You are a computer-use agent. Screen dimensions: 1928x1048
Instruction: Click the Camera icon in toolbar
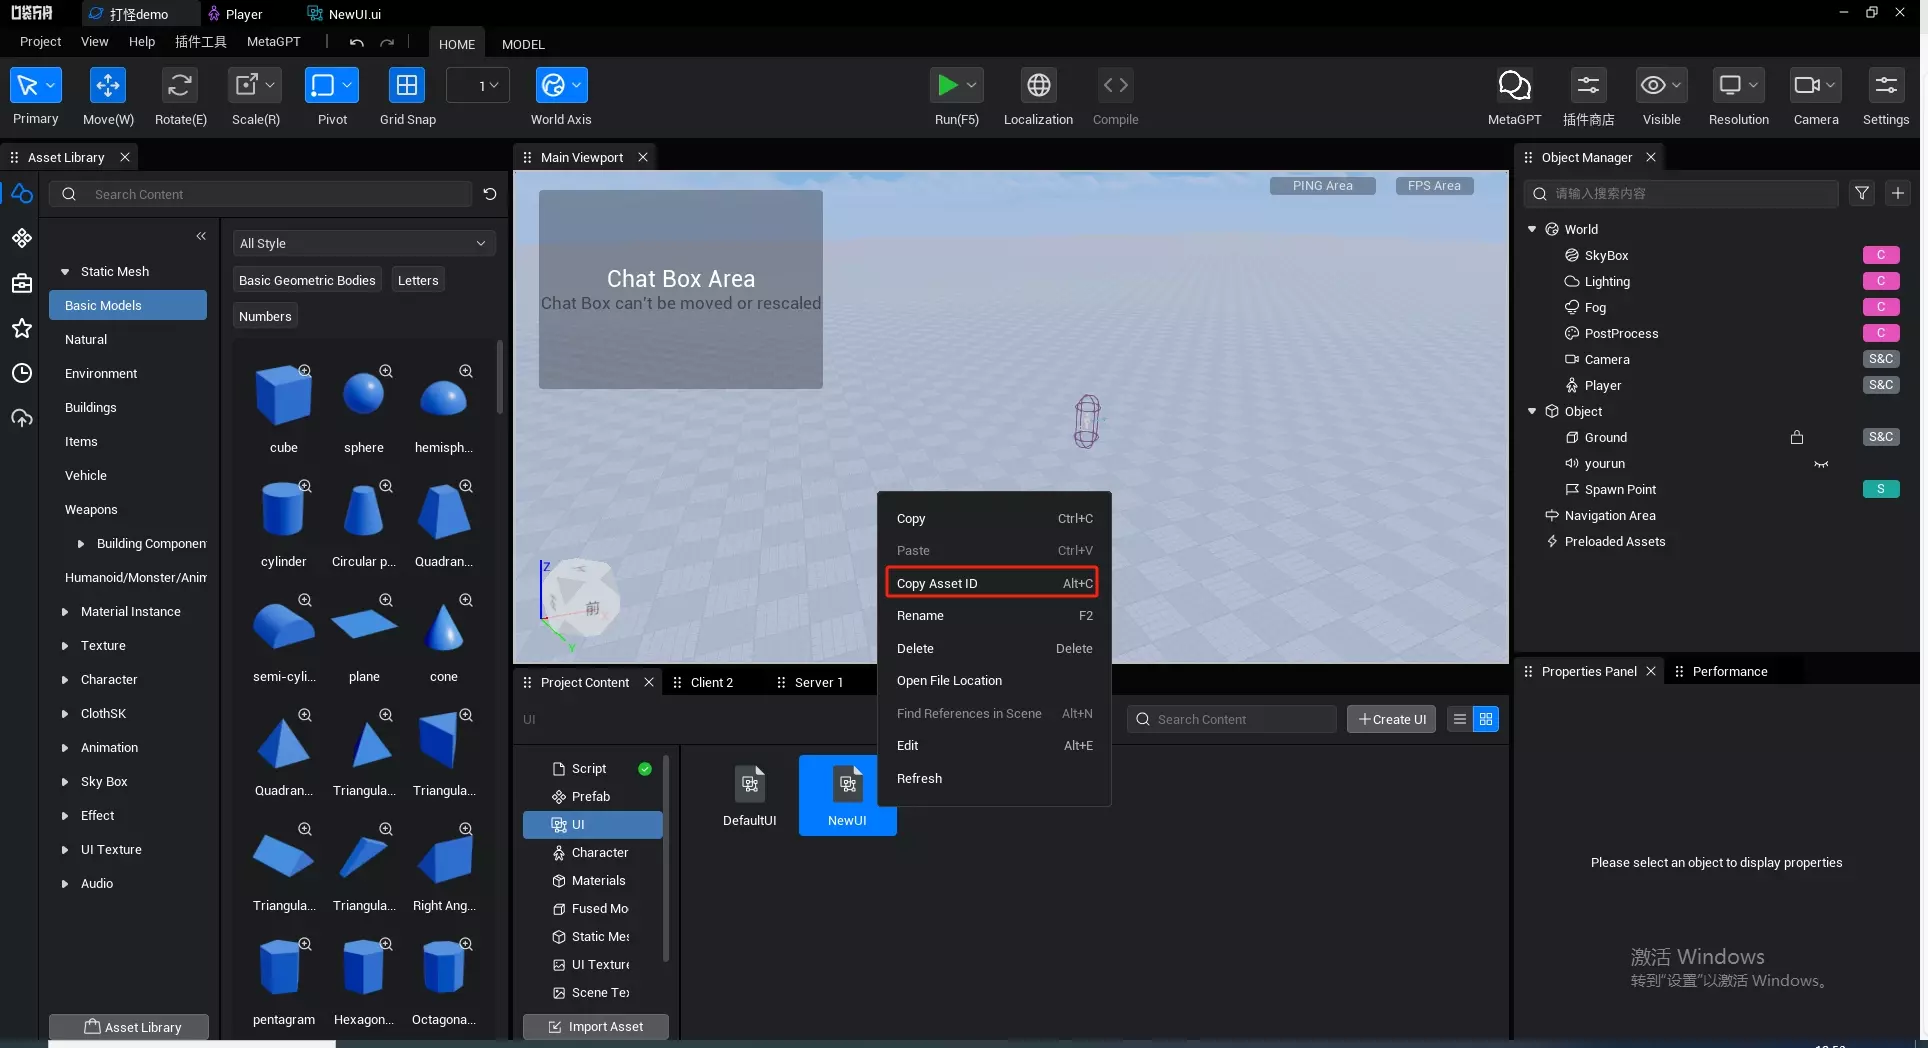1806,85
